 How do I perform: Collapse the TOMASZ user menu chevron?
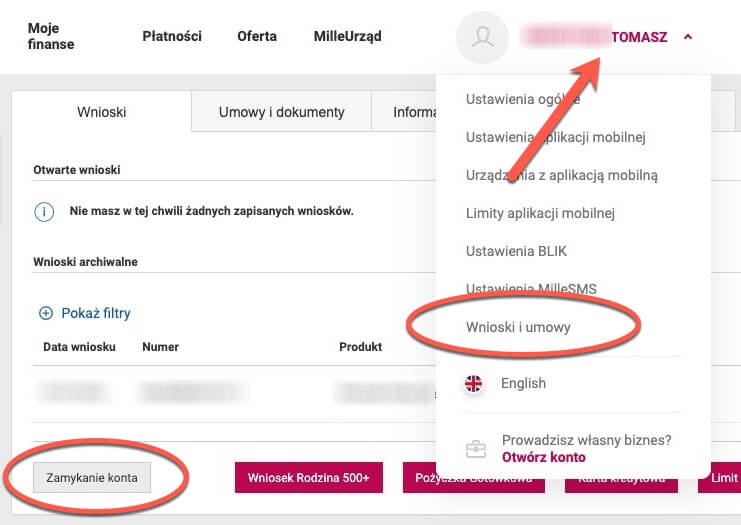tap(688, 37)
